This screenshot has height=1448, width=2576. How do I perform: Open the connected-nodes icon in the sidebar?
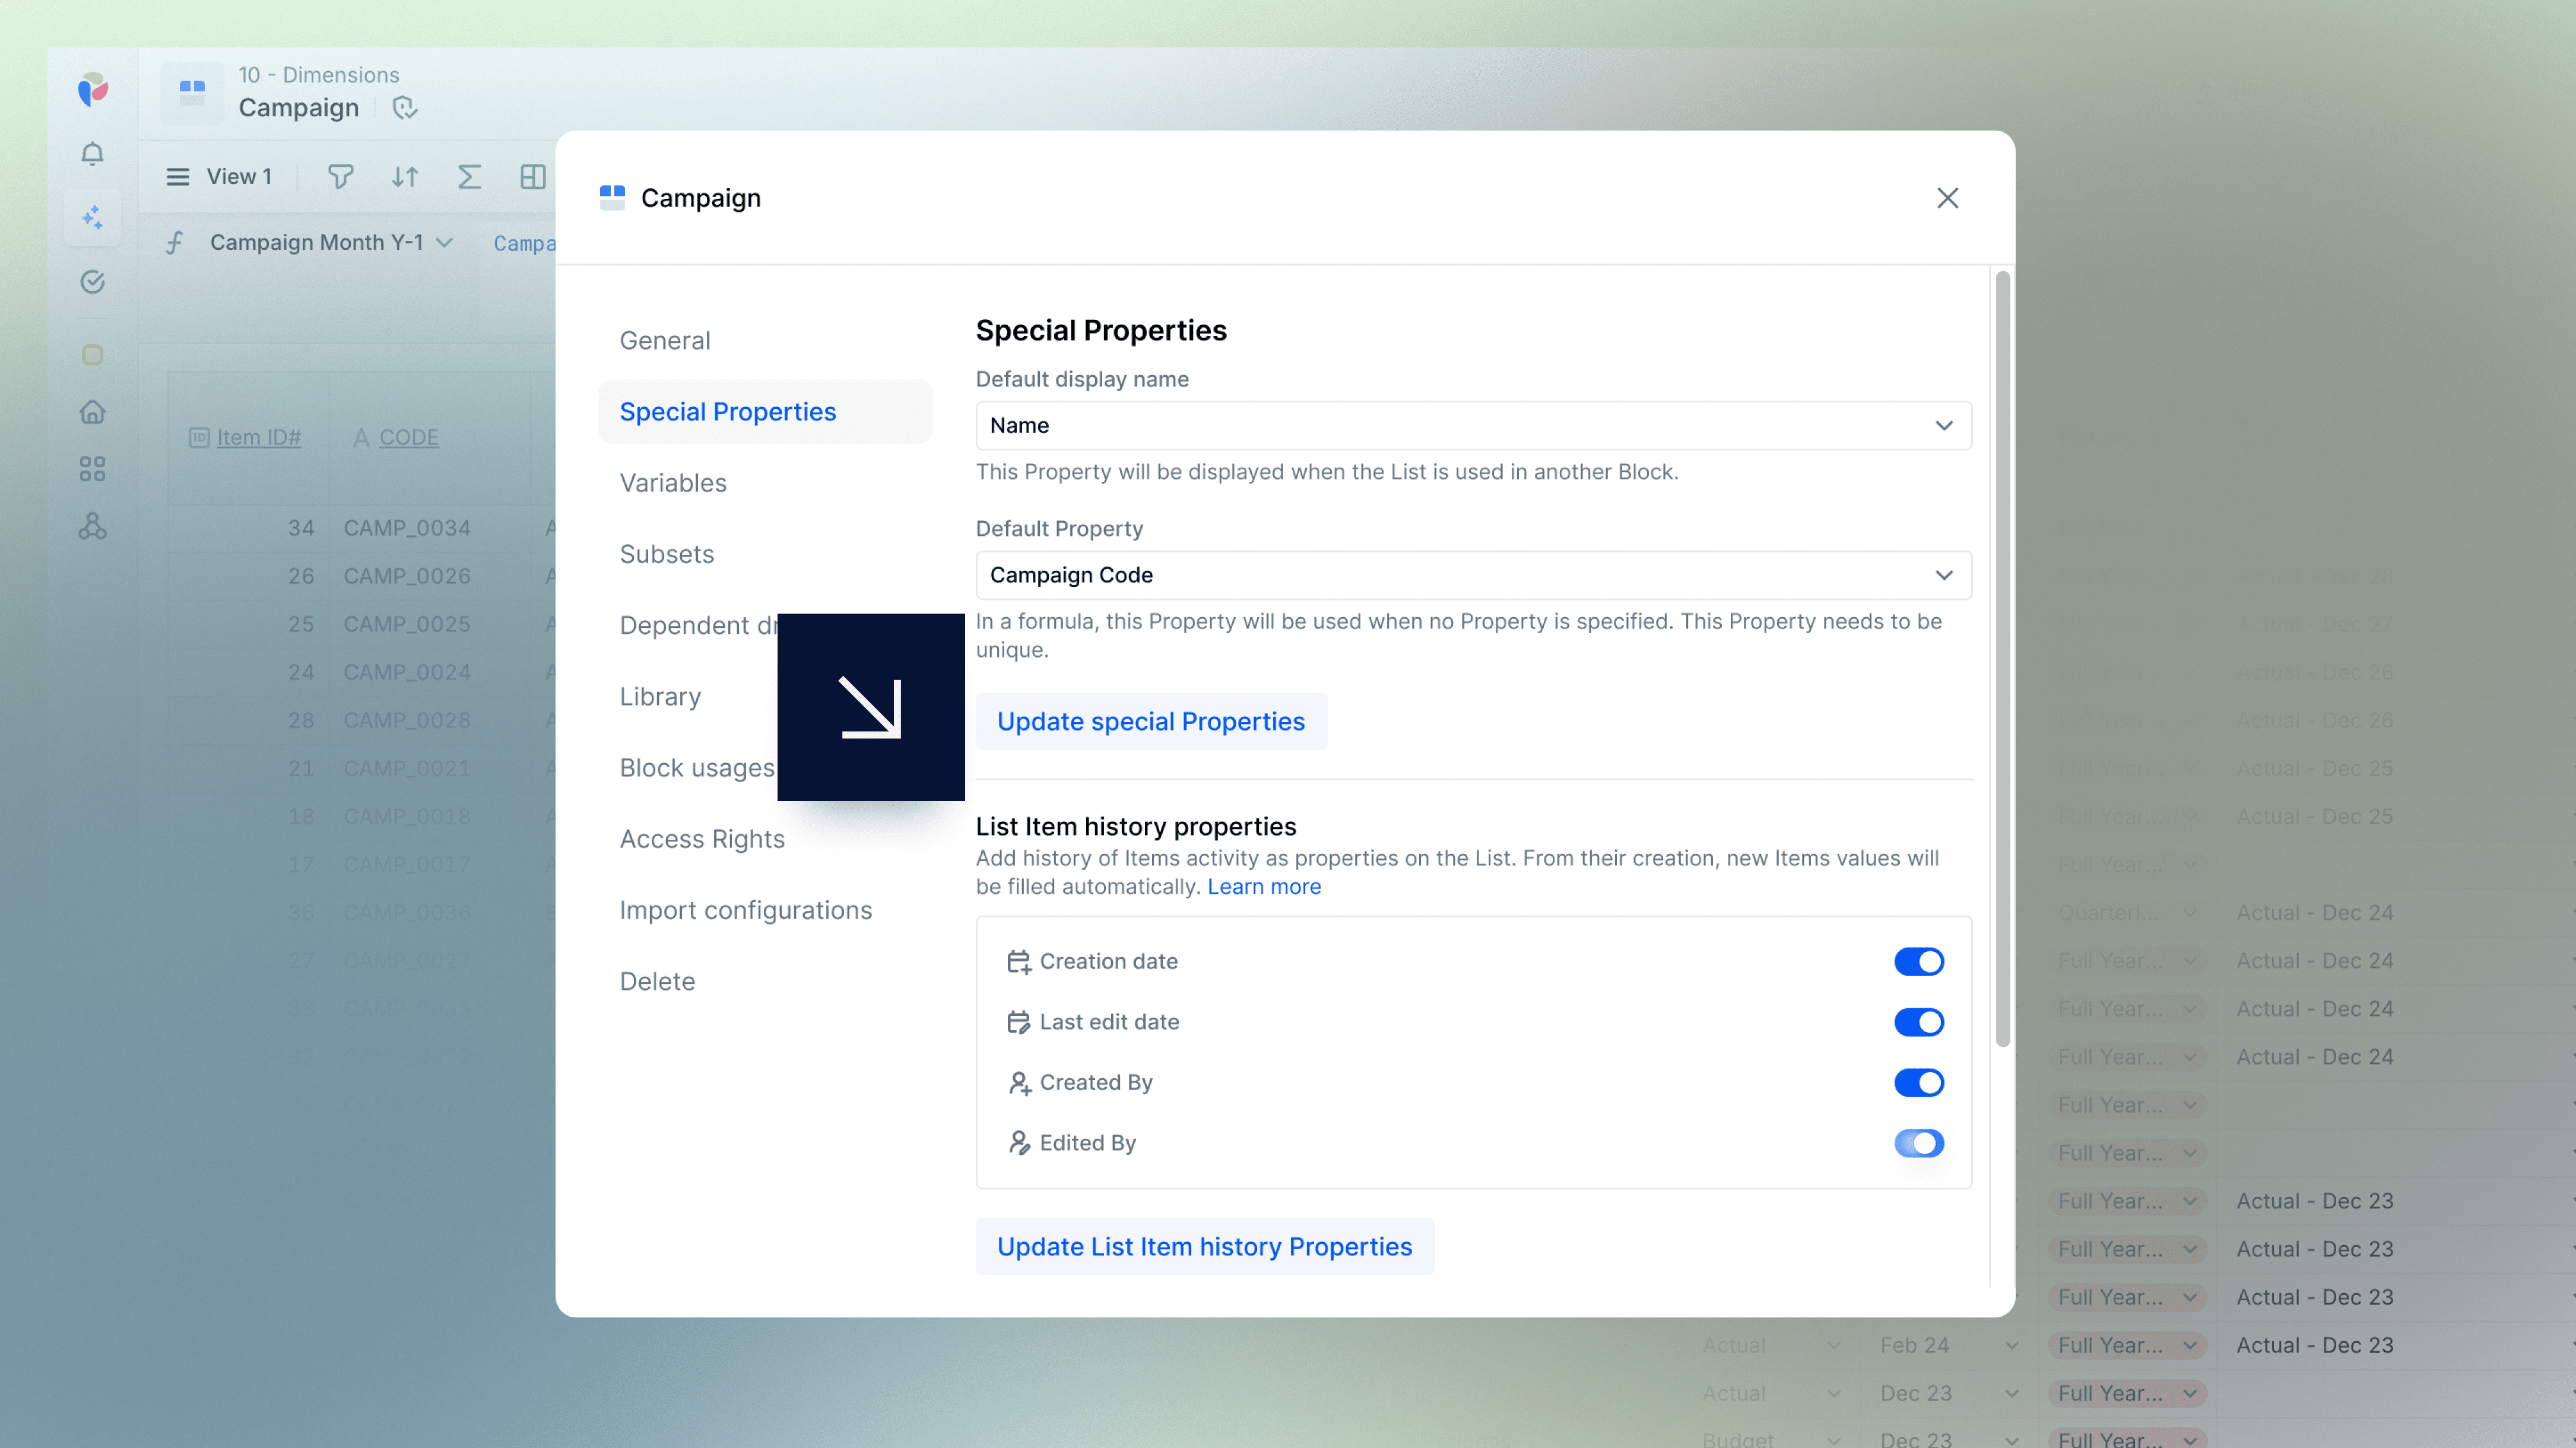[x=92, y=526]
